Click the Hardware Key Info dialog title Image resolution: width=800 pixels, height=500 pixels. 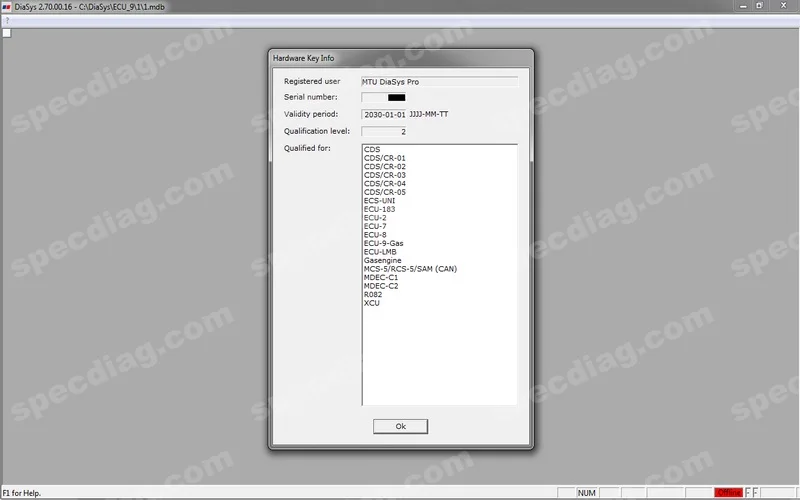click(x=303, y=58)
